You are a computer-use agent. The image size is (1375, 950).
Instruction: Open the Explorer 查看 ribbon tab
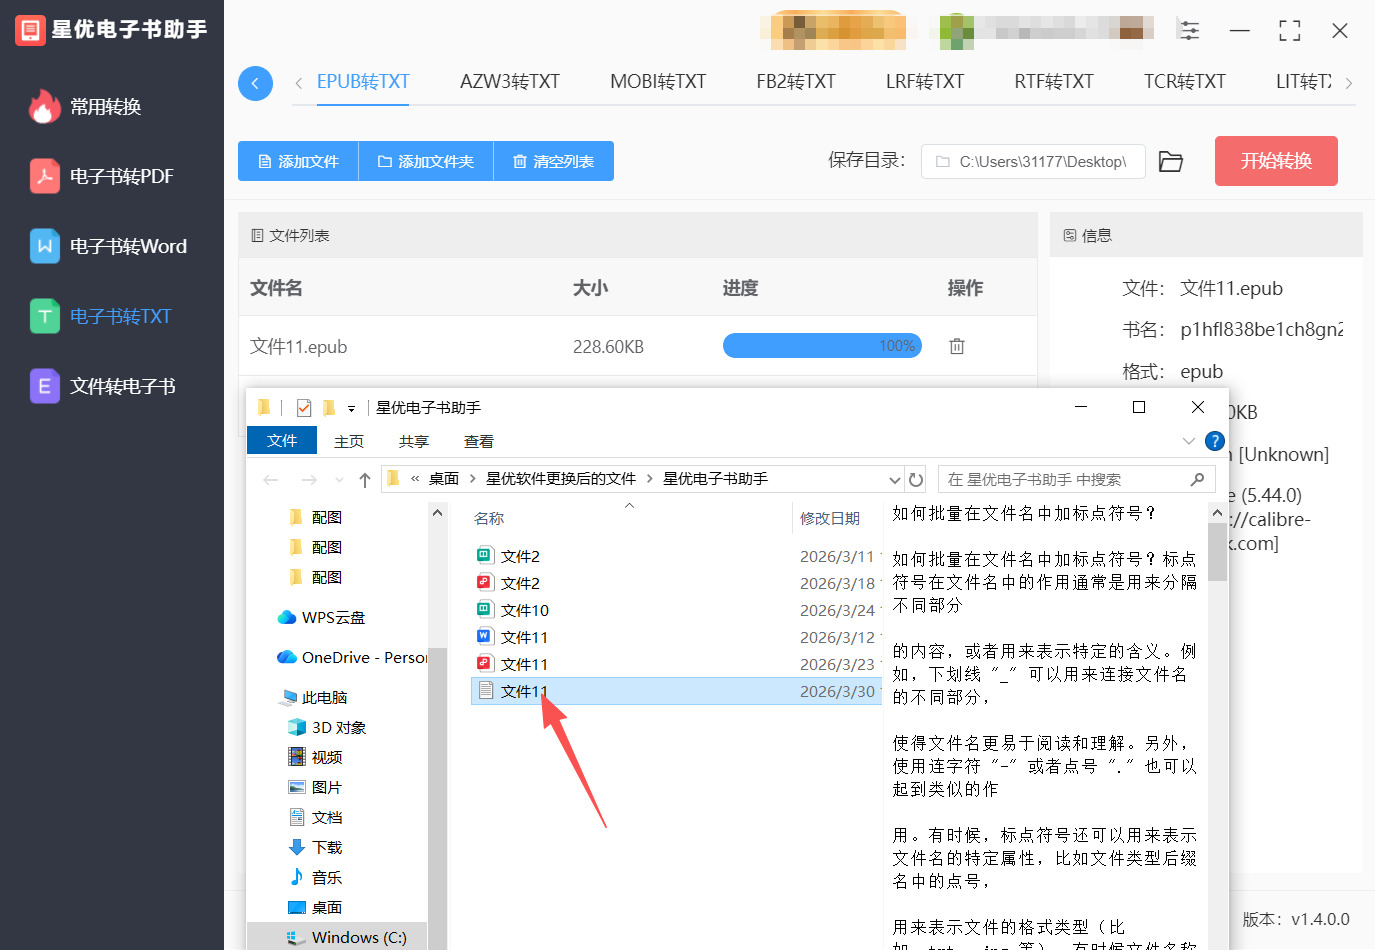(479, 442)
